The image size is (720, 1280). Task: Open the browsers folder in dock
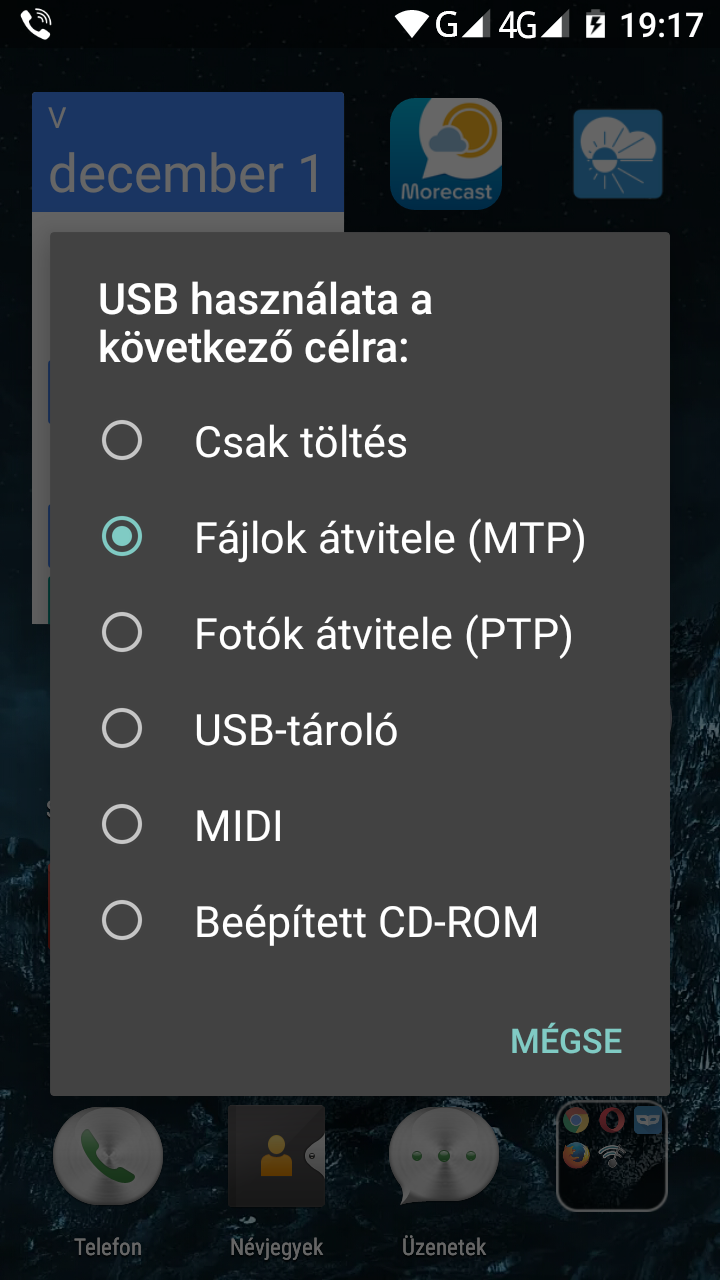pos(611,1155)
